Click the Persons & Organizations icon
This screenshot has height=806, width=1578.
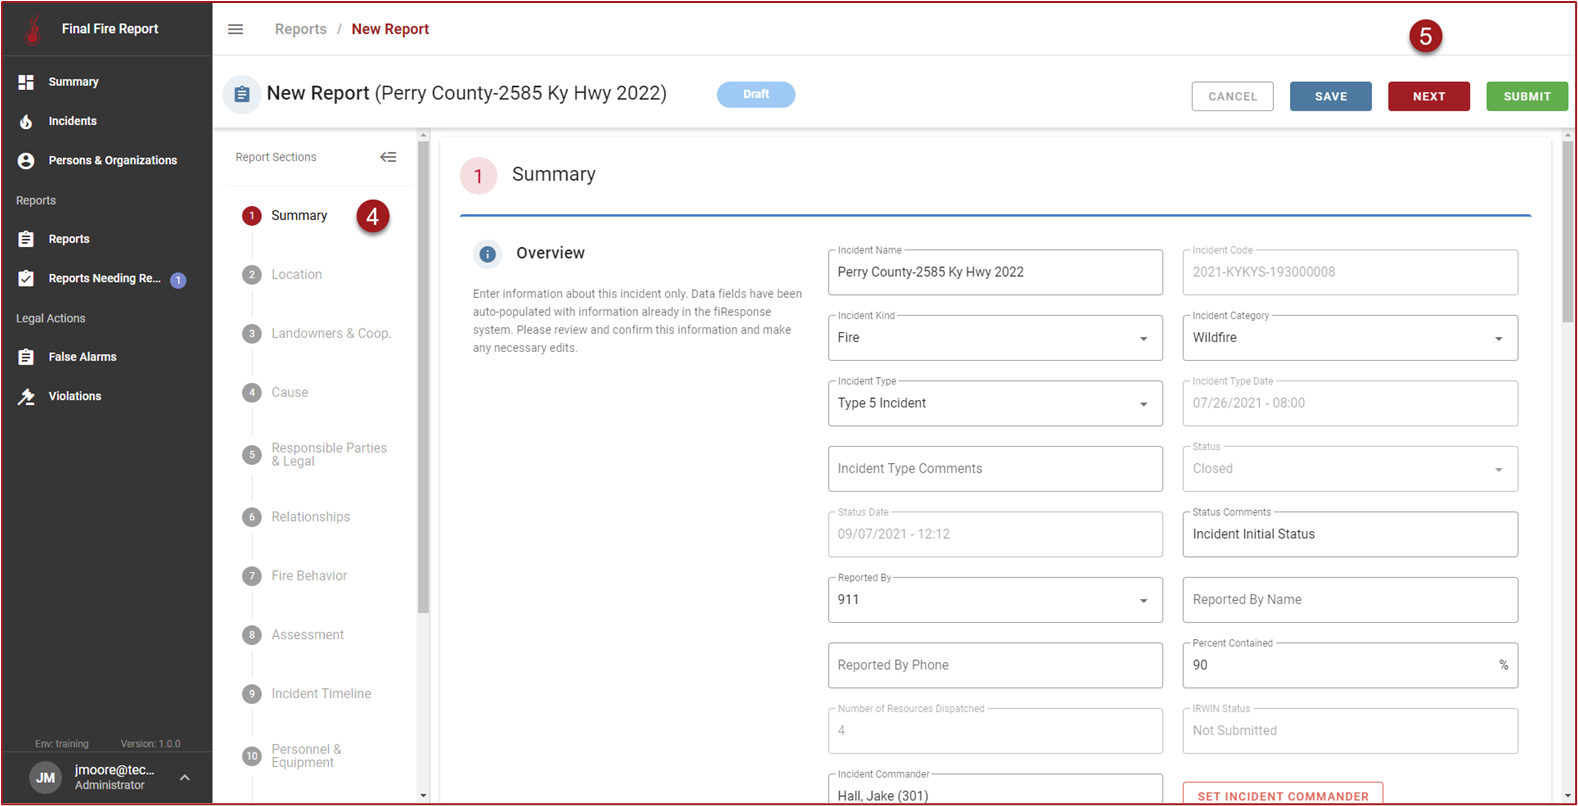click(x=26, y=160)
